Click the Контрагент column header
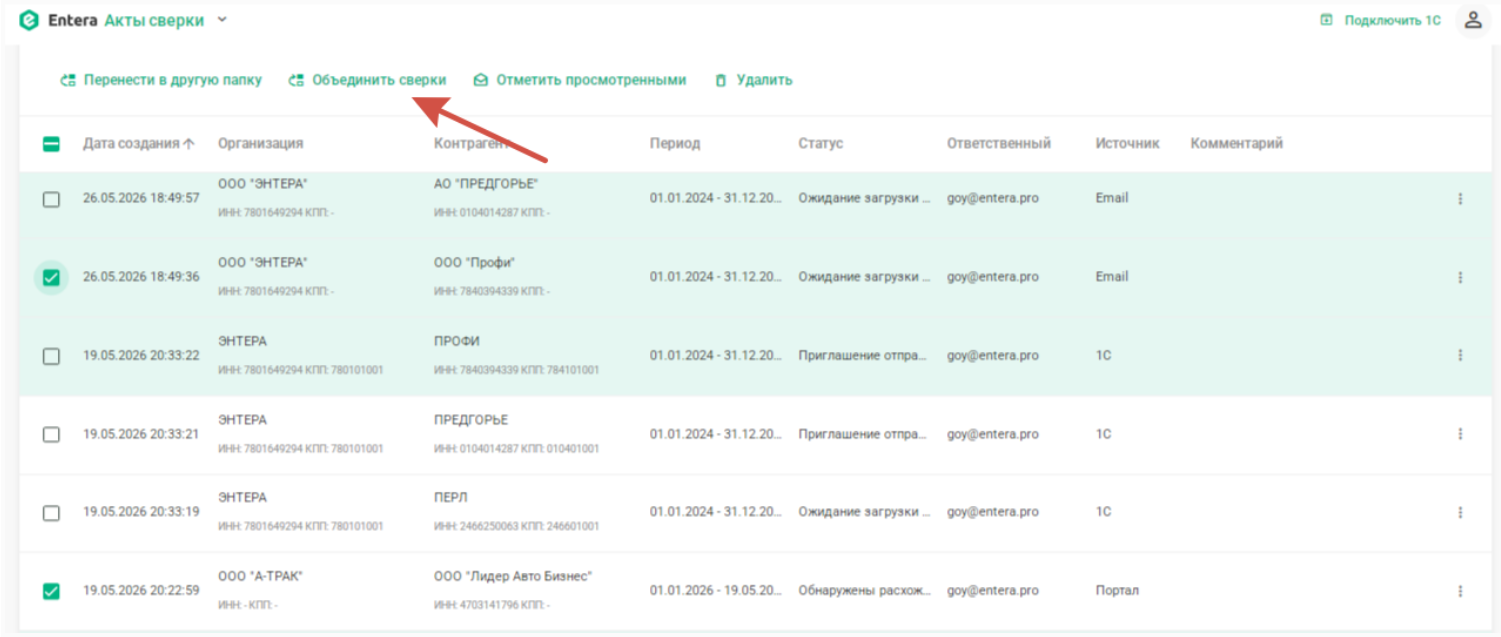Screen dimensions: 1501x637 tap(472, 144)
